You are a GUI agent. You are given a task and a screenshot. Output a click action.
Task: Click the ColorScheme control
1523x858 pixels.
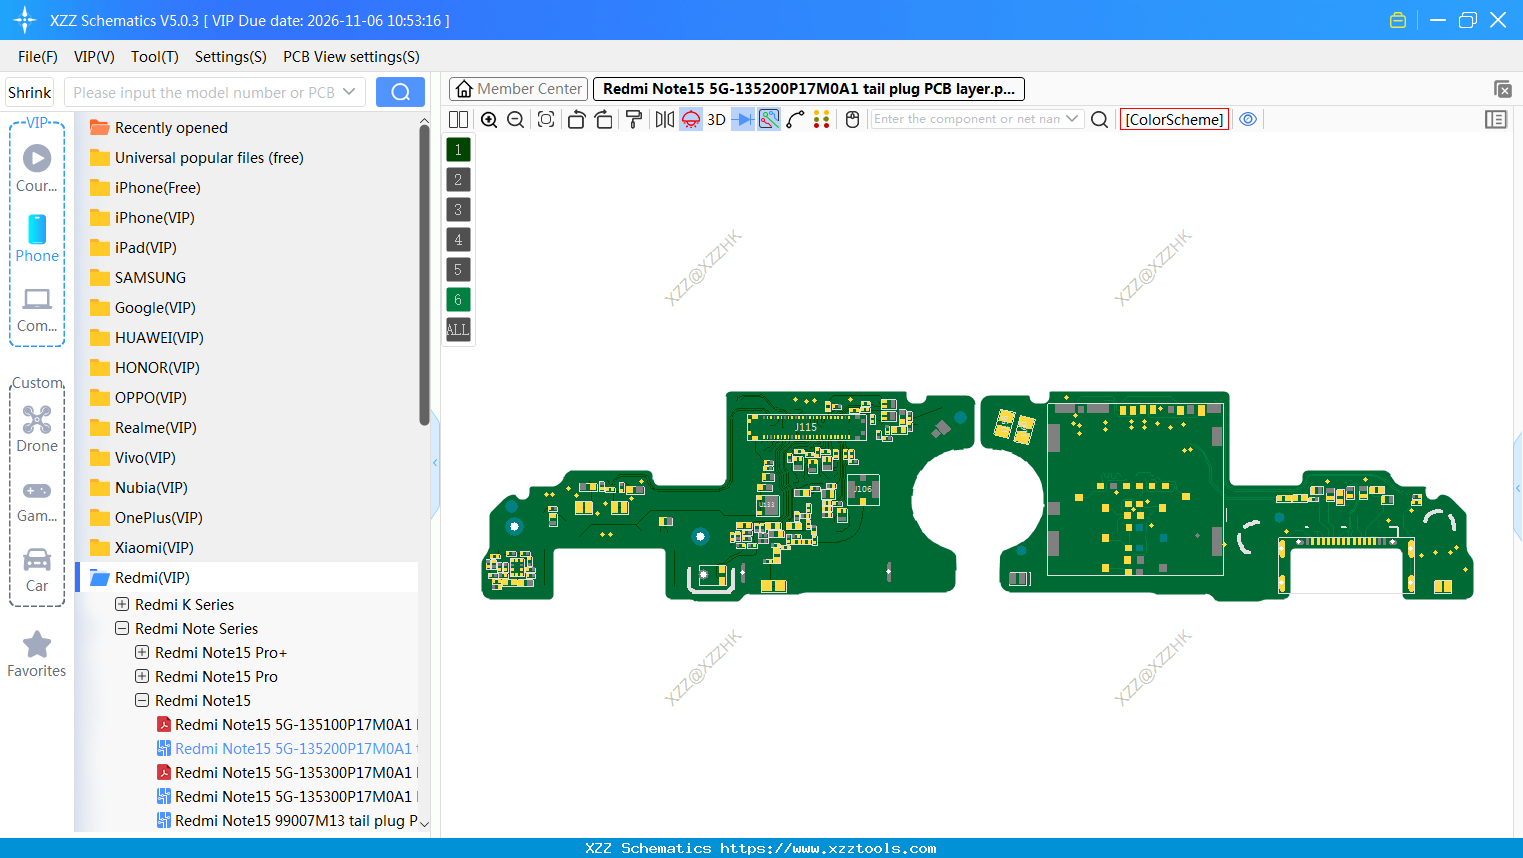tap(1174, 119)
